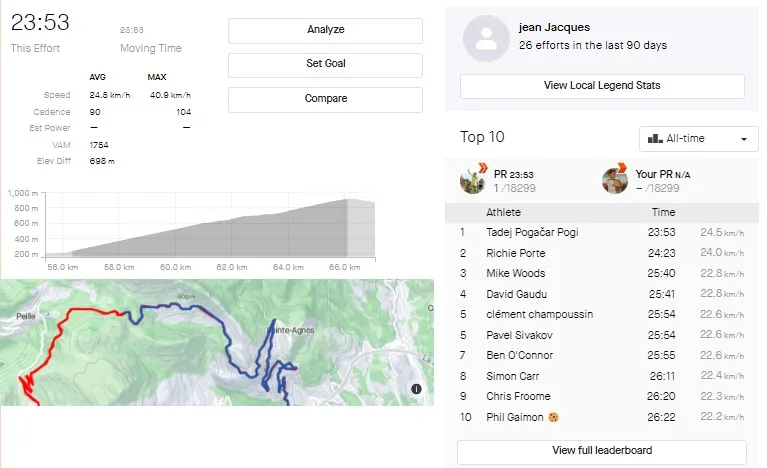Image resolution: width=767 pixels, height=468 pixels.
Task: Open the All-time leaderboard filter dropdown
Action: [x=698, y=139]
